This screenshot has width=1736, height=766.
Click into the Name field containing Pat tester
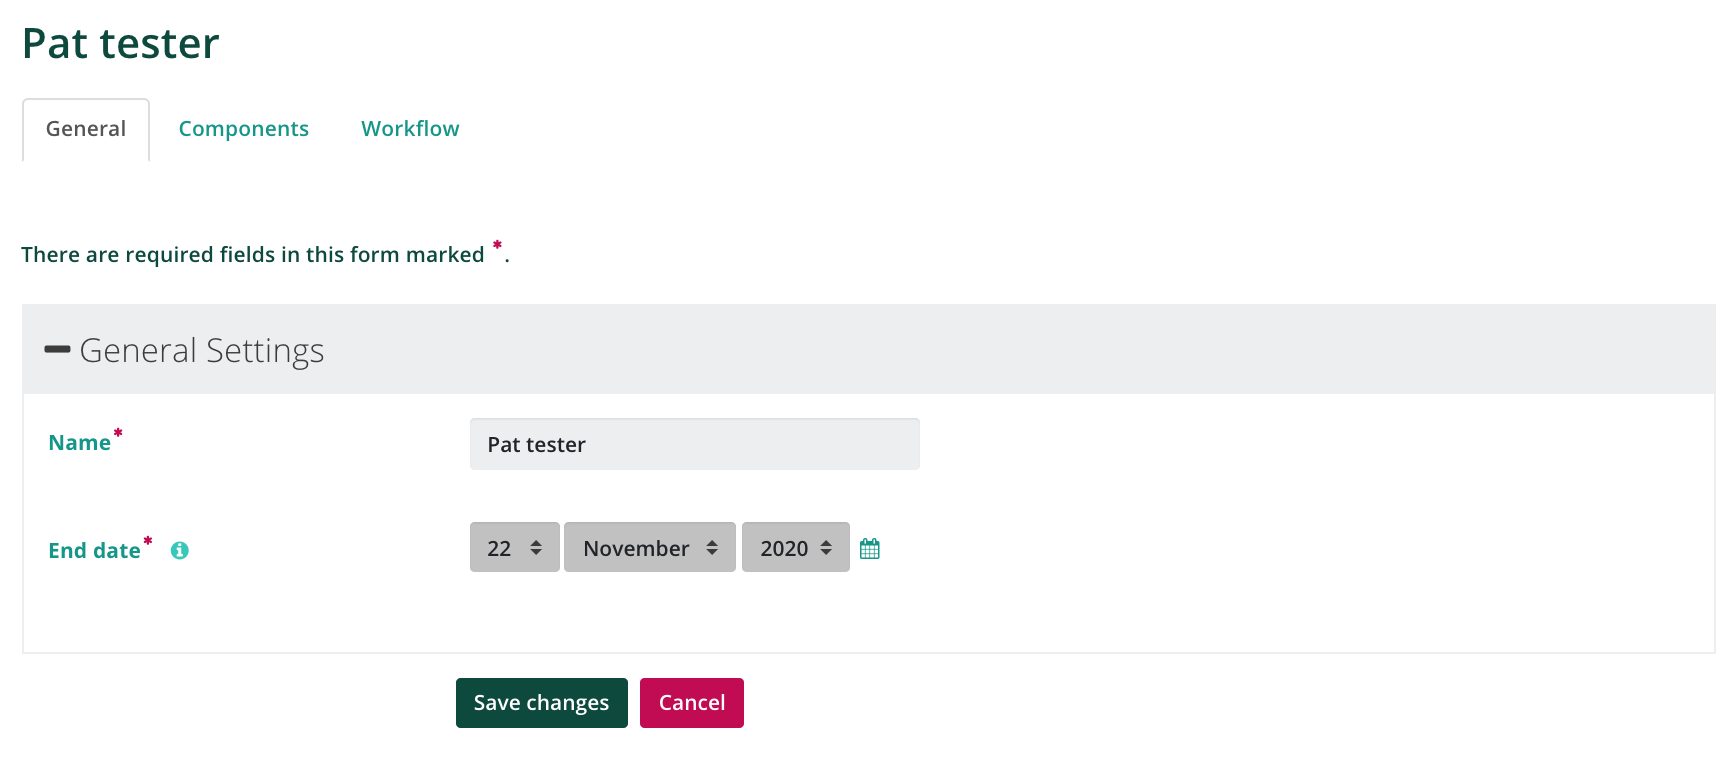(x=695, y=444)
